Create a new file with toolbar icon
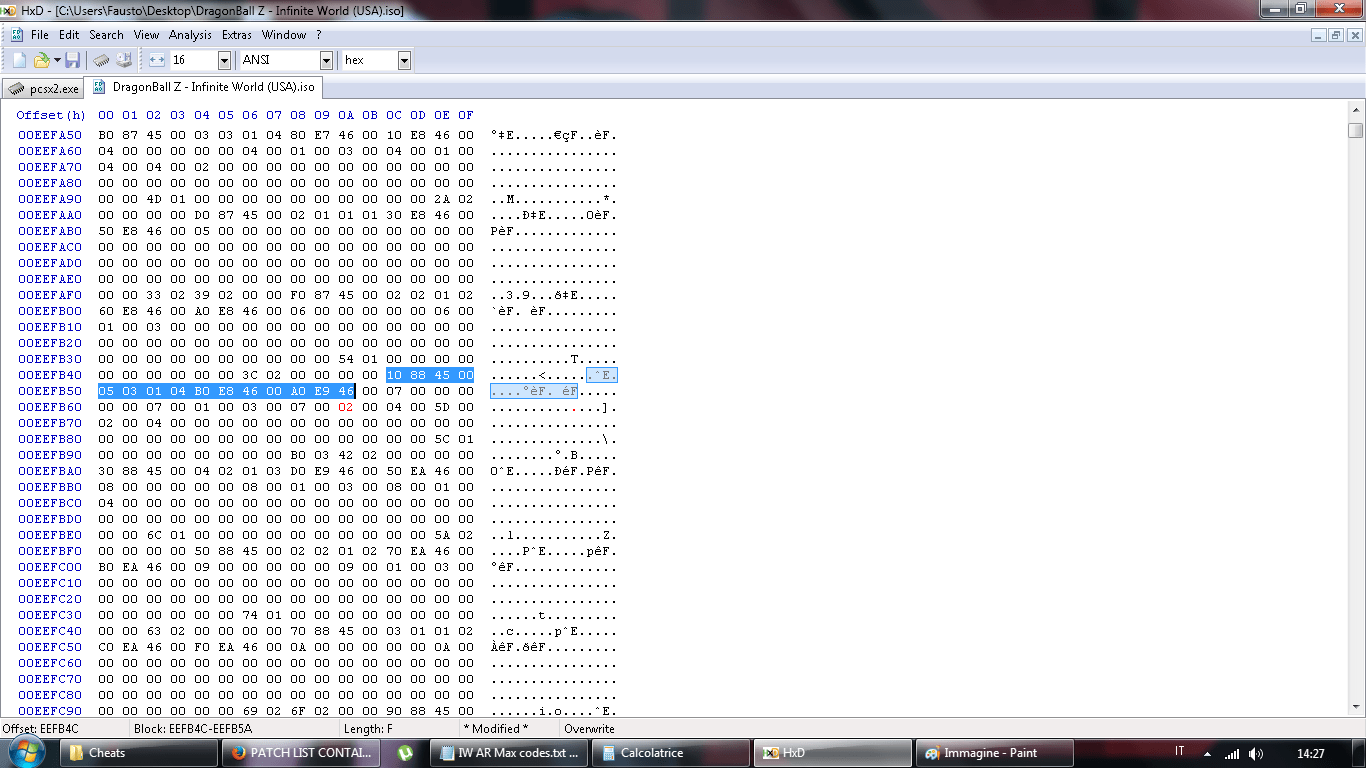Image resolution: width=1366 pixels, height=768 pixels. tap(19, 60)
